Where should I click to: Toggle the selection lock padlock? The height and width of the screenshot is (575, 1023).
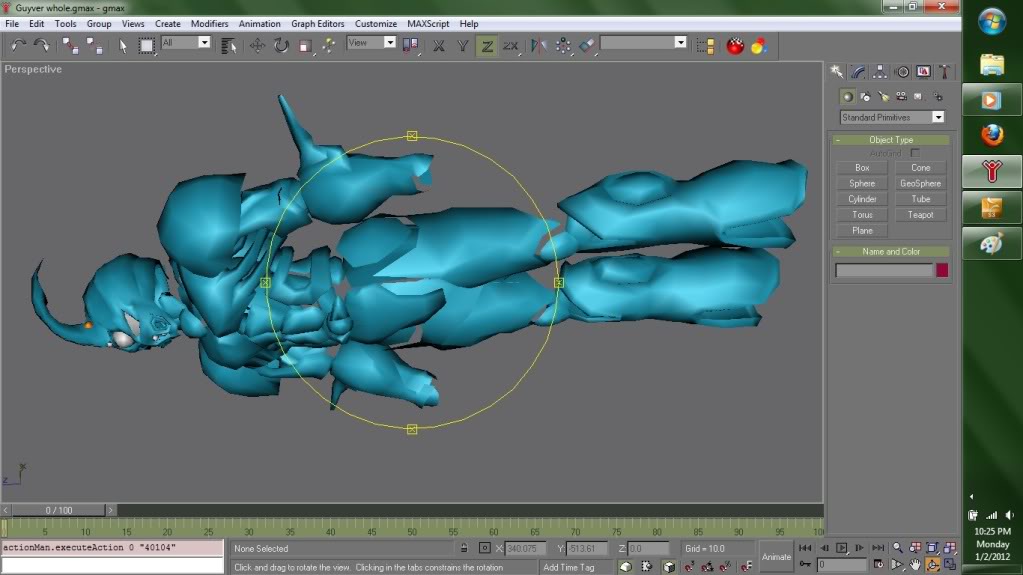464,548
